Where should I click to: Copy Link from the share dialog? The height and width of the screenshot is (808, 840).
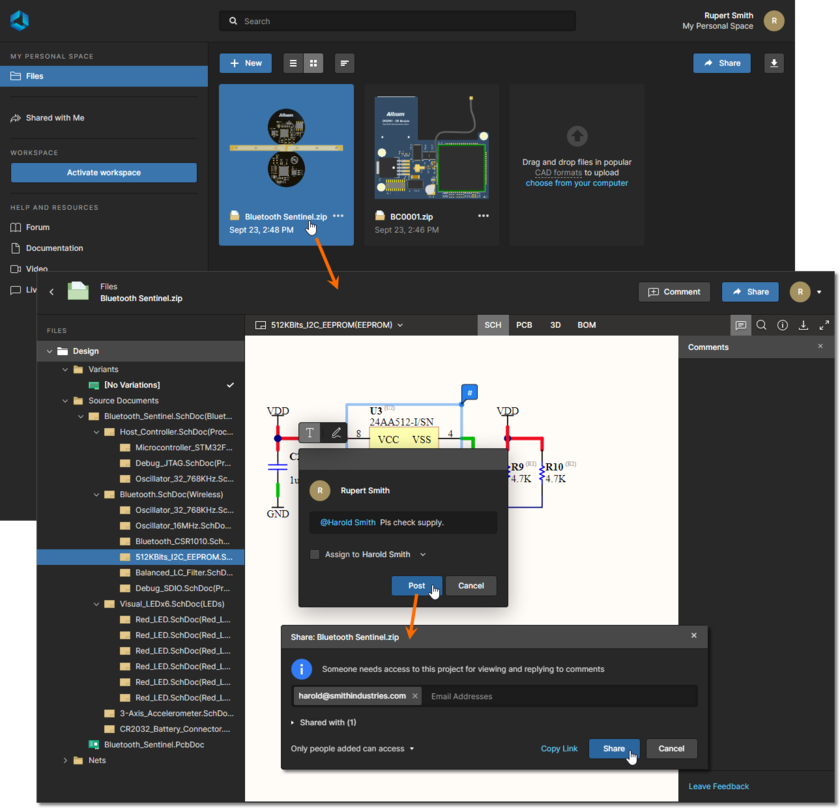[560, 748]
